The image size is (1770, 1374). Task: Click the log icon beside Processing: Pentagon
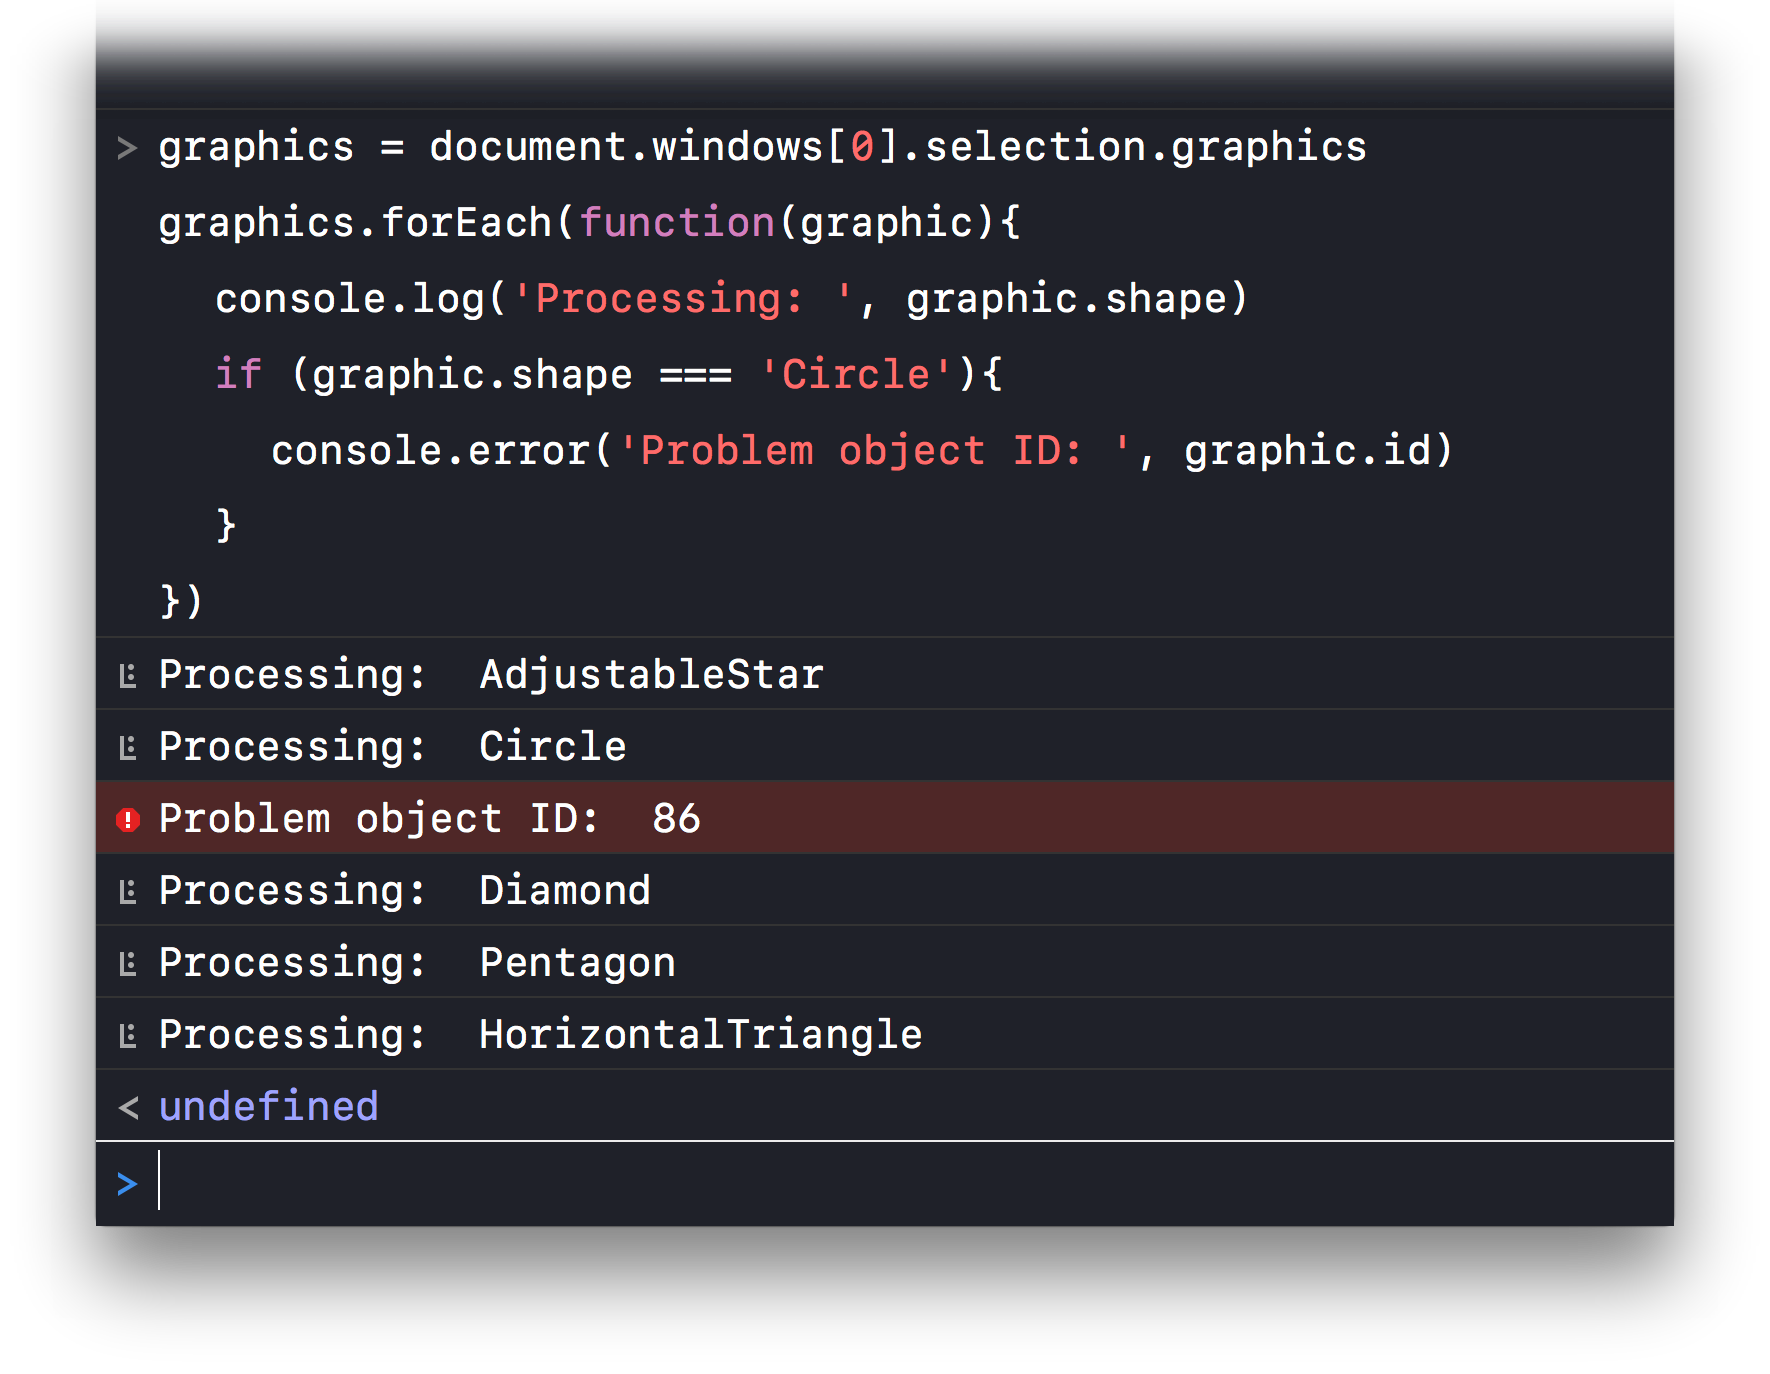127,964
